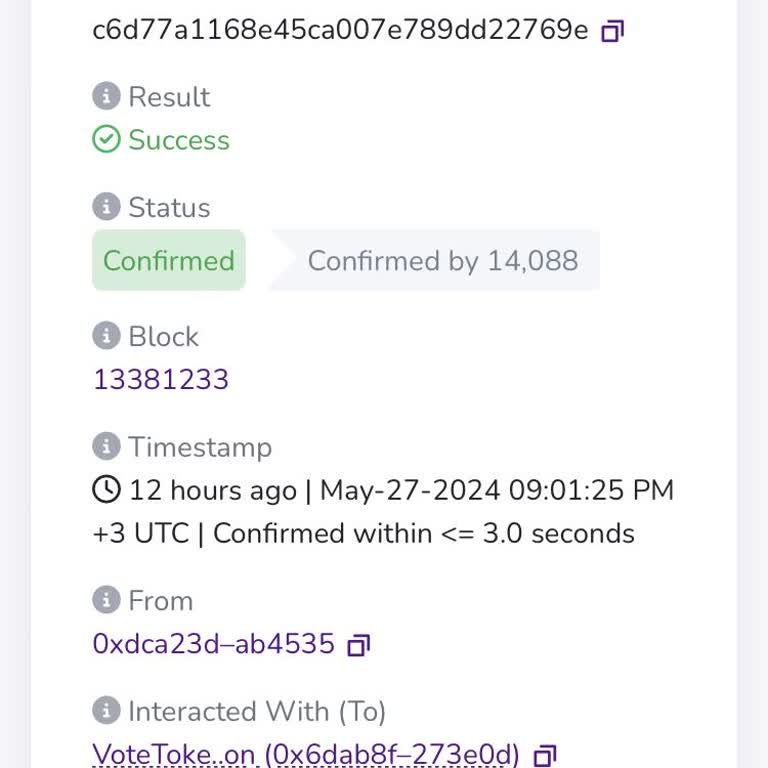Viewport: 768px width, 768px height.
Task: Click the info icon beside Status
Action: pos(106,207)
